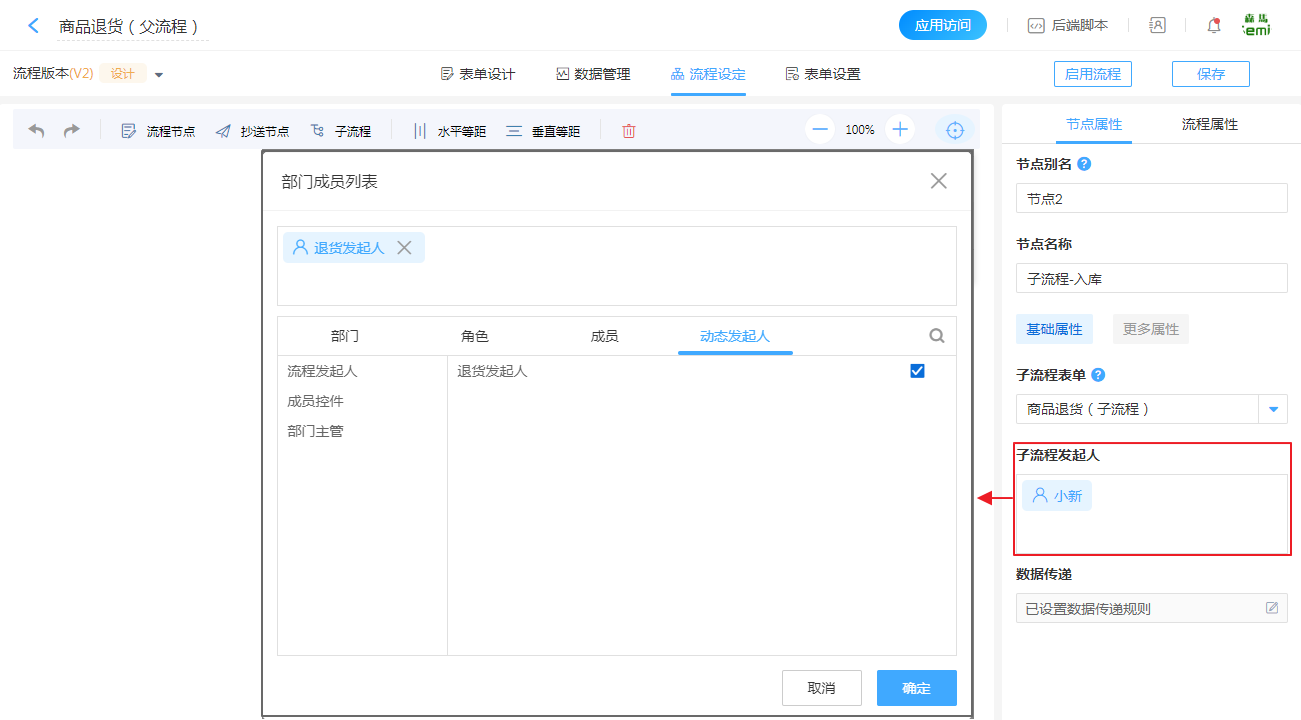Center canvas with the locate icon
This screenshot has height=720, width=1301.
coord(955,130)
